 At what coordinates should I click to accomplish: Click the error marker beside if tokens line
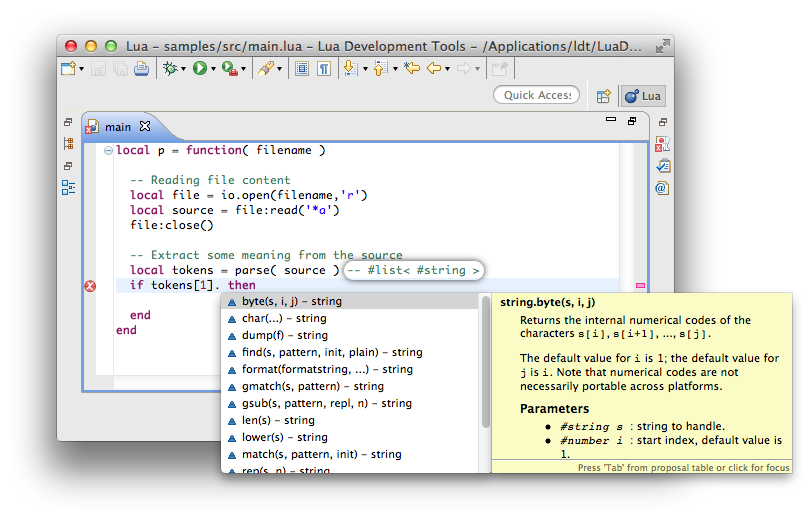point(90,286)
